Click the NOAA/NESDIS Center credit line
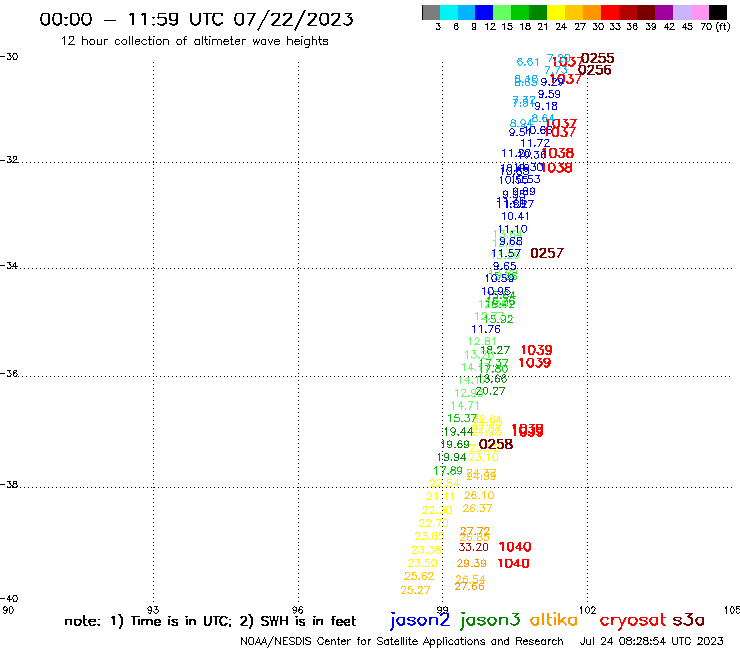The width and height of the screenshot is (740, 650). tap(402, 641)
